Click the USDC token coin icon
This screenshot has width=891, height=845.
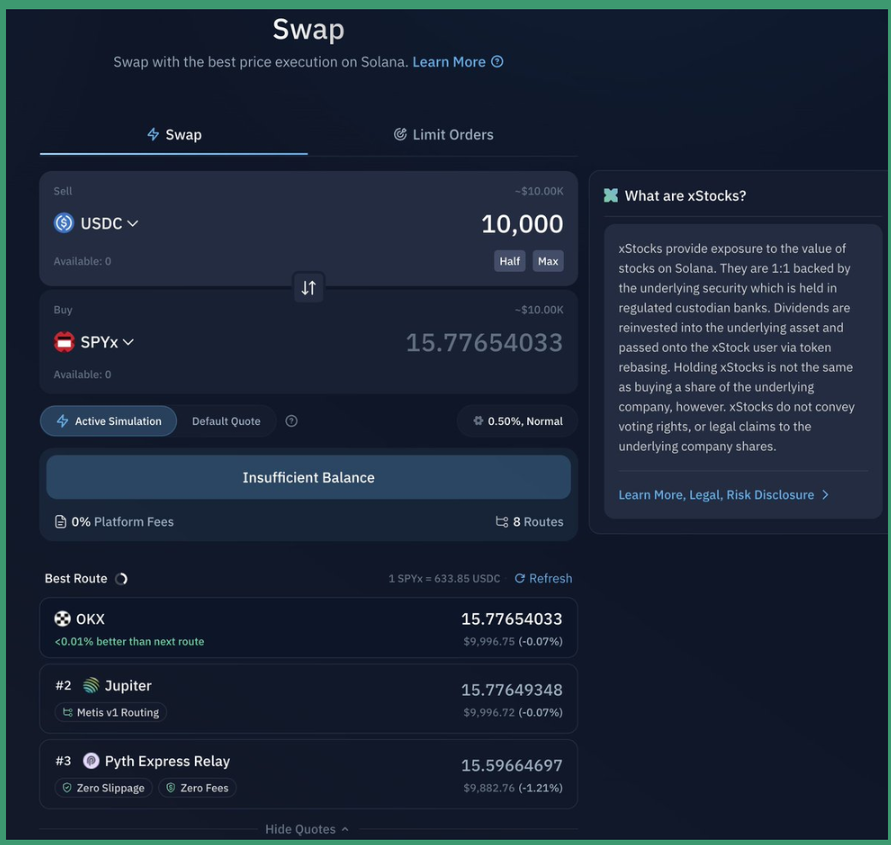point(64,223)
